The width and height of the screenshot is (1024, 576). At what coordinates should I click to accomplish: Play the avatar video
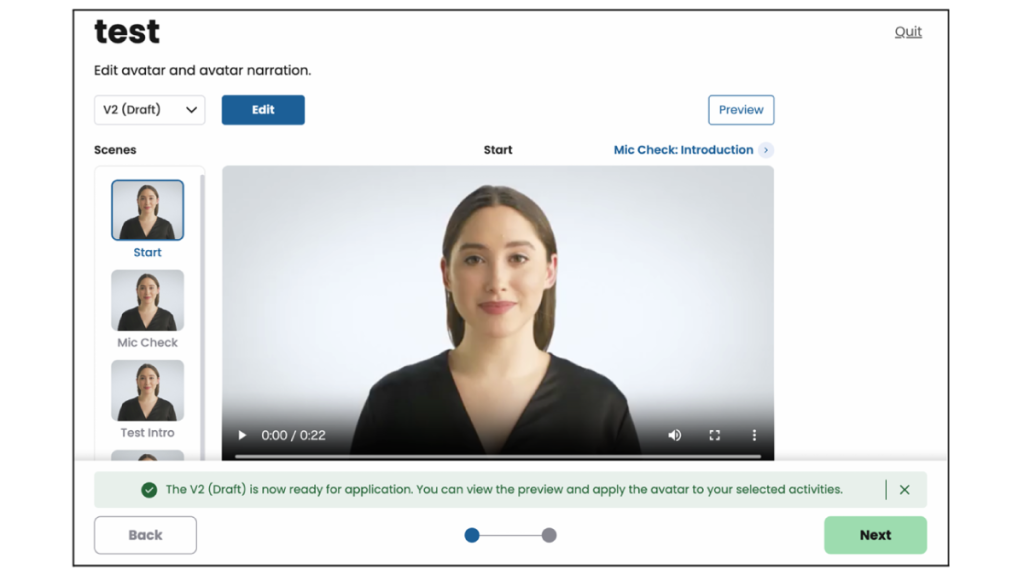pyautogui.click(x=242, y=435)
